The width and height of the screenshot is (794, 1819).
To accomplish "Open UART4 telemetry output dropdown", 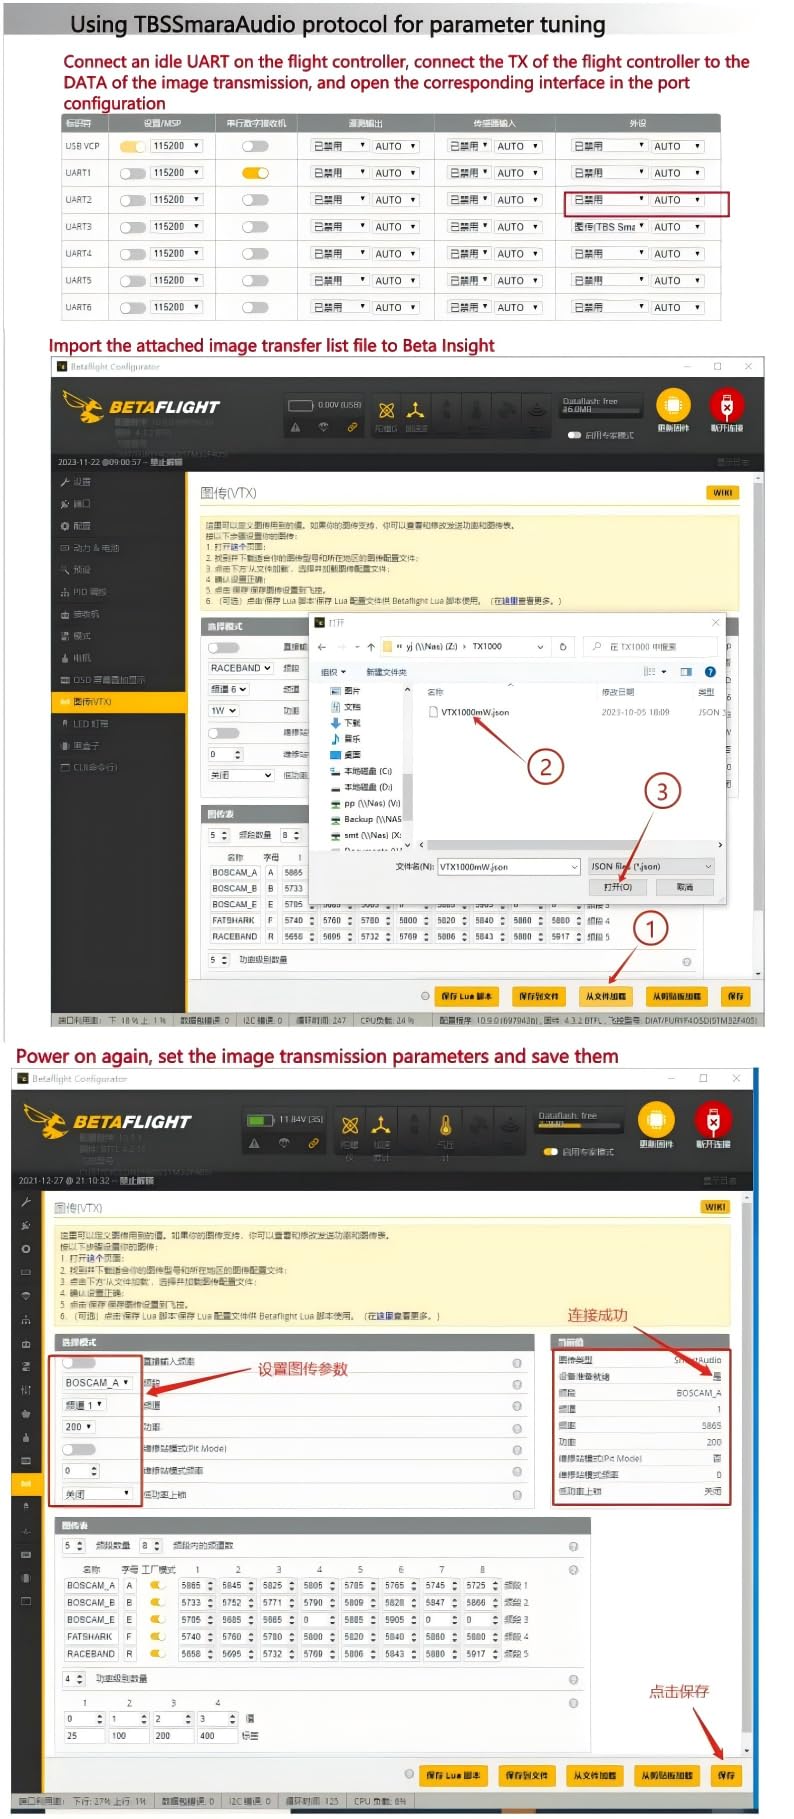I will 341,254.
